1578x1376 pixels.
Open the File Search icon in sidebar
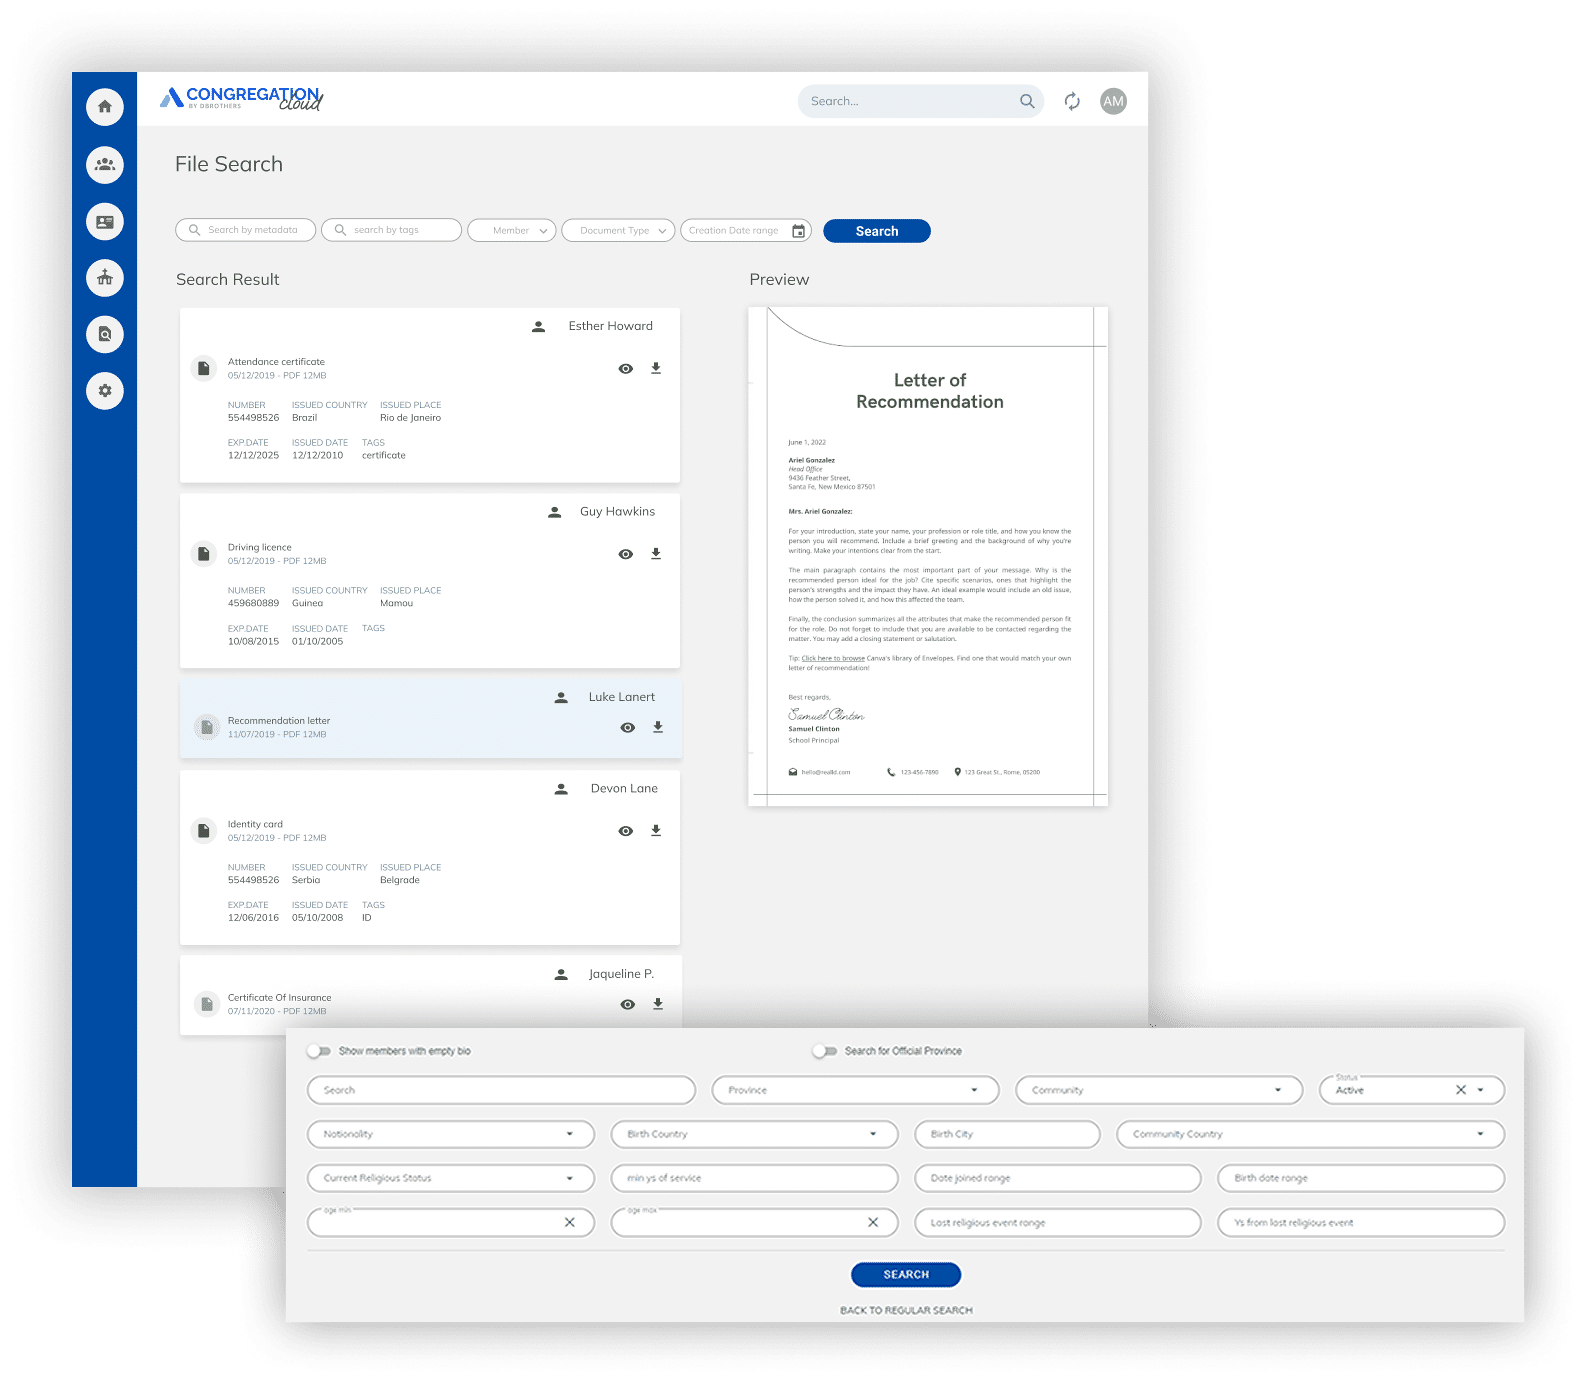point(105,334)
